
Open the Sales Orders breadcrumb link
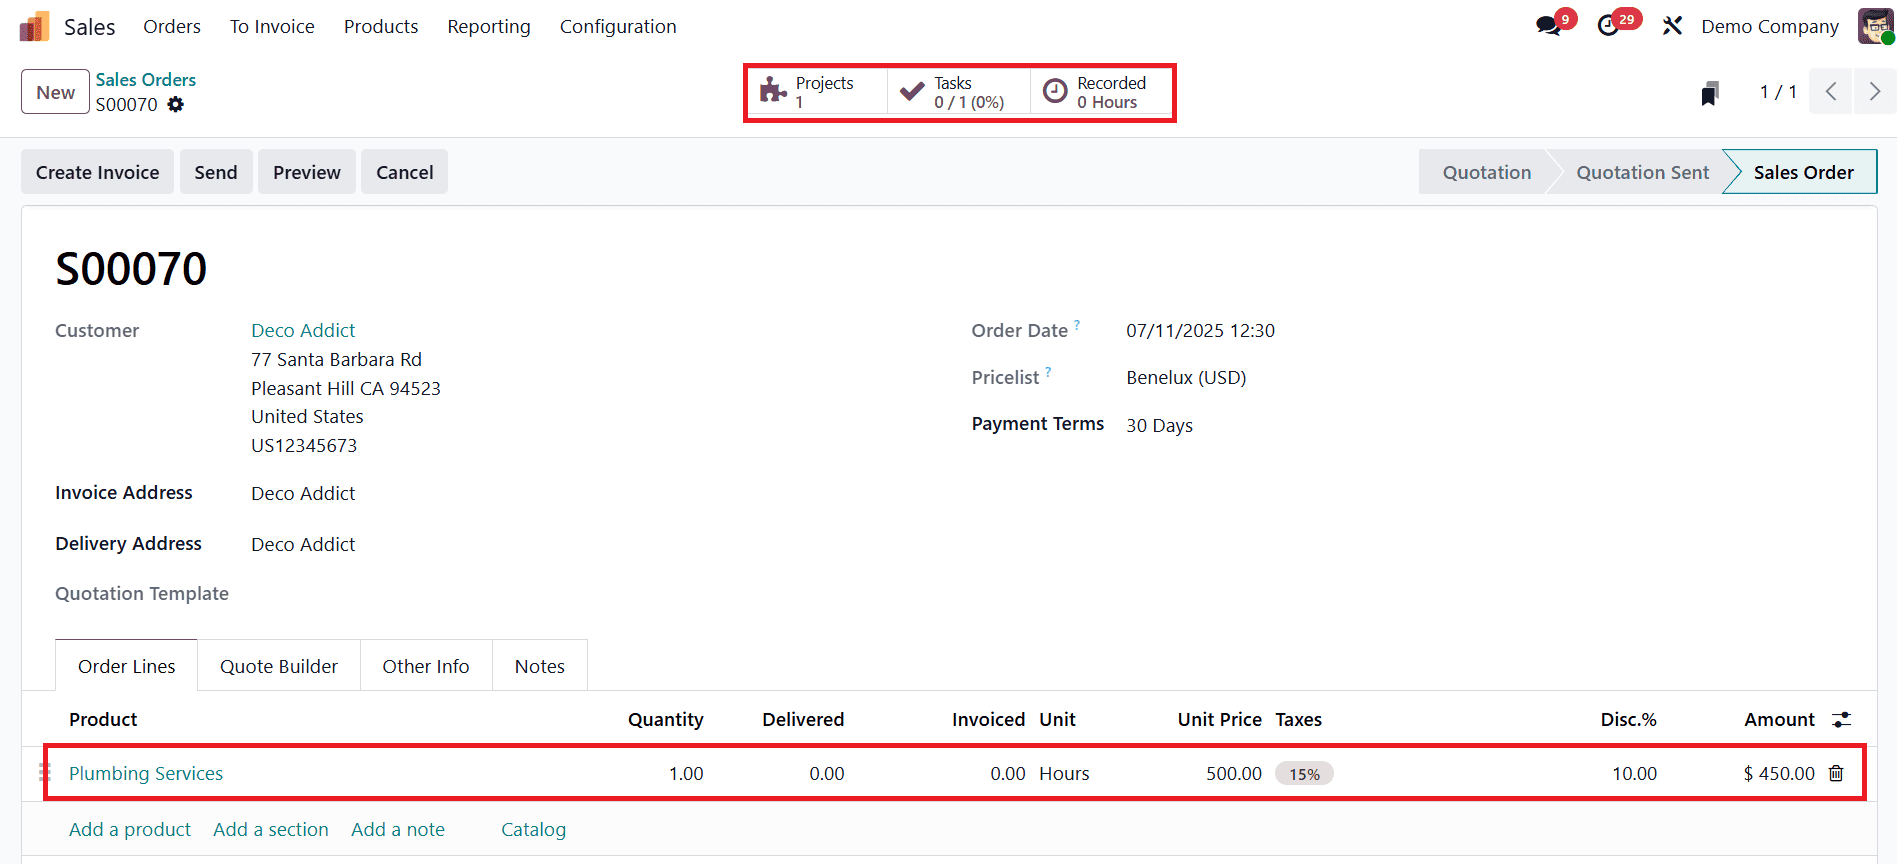click(146, 80)
